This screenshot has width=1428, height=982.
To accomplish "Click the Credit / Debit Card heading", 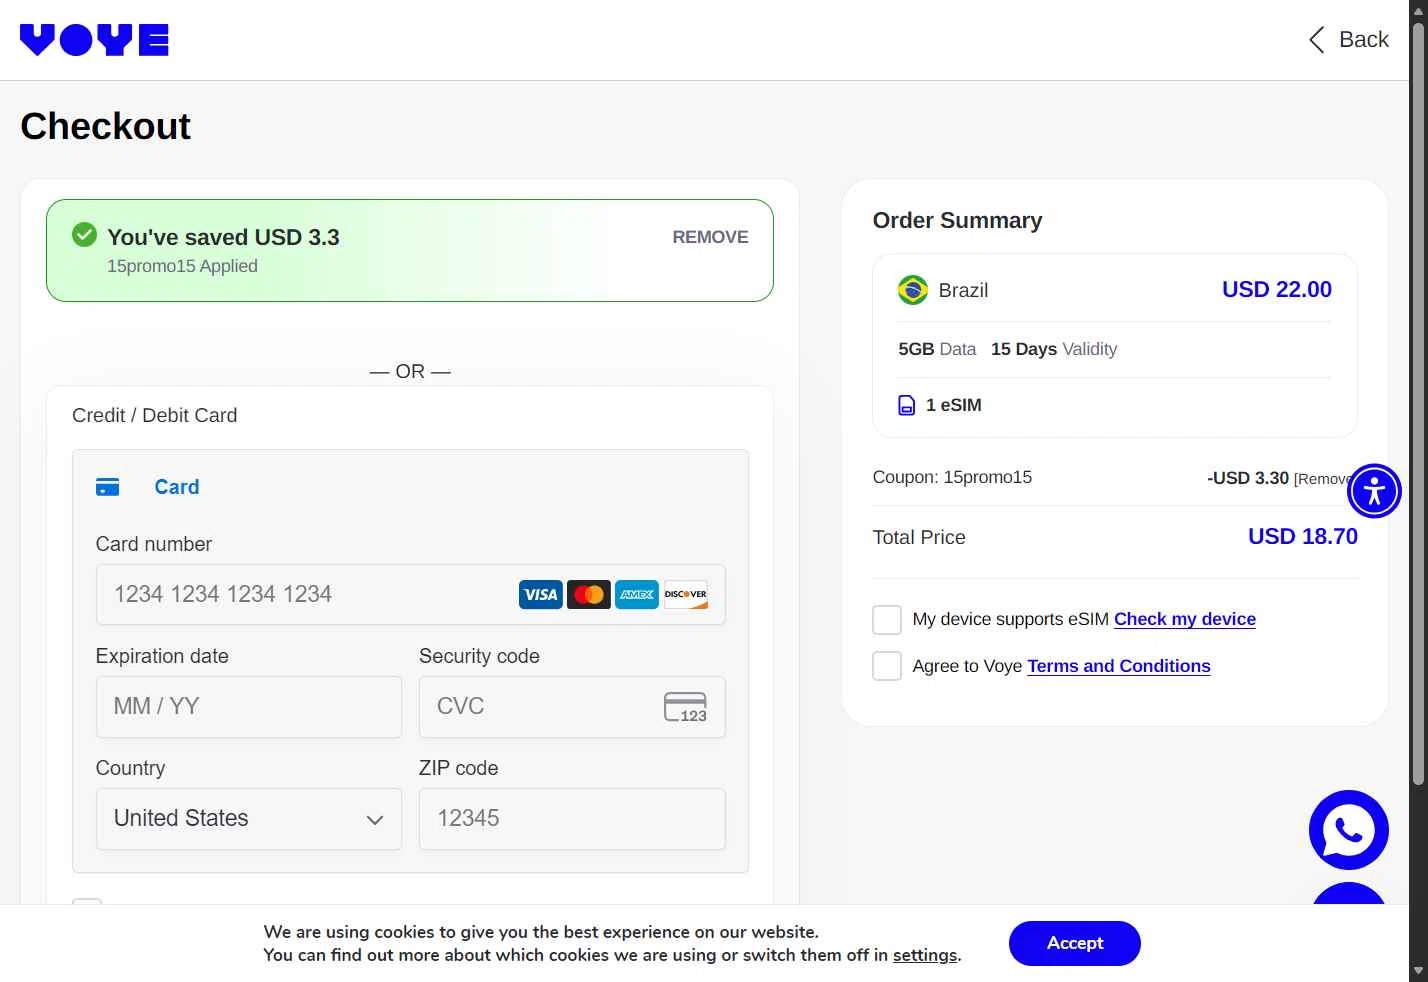I will point(155,415).
